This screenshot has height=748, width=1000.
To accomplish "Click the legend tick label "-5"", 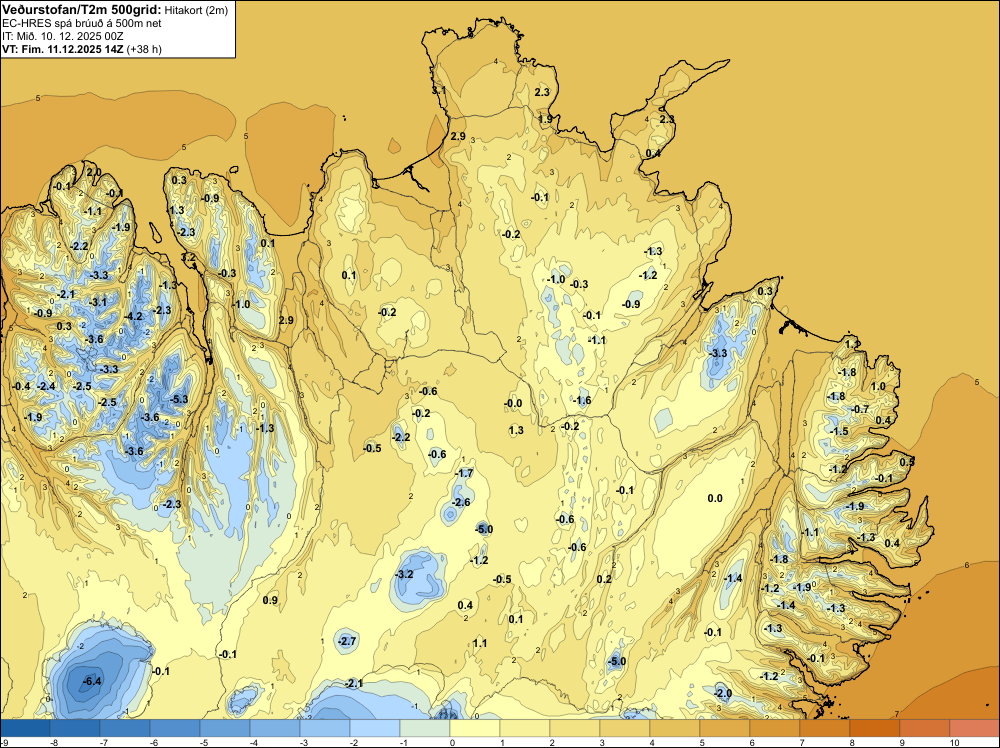I will tap(203, 743).
